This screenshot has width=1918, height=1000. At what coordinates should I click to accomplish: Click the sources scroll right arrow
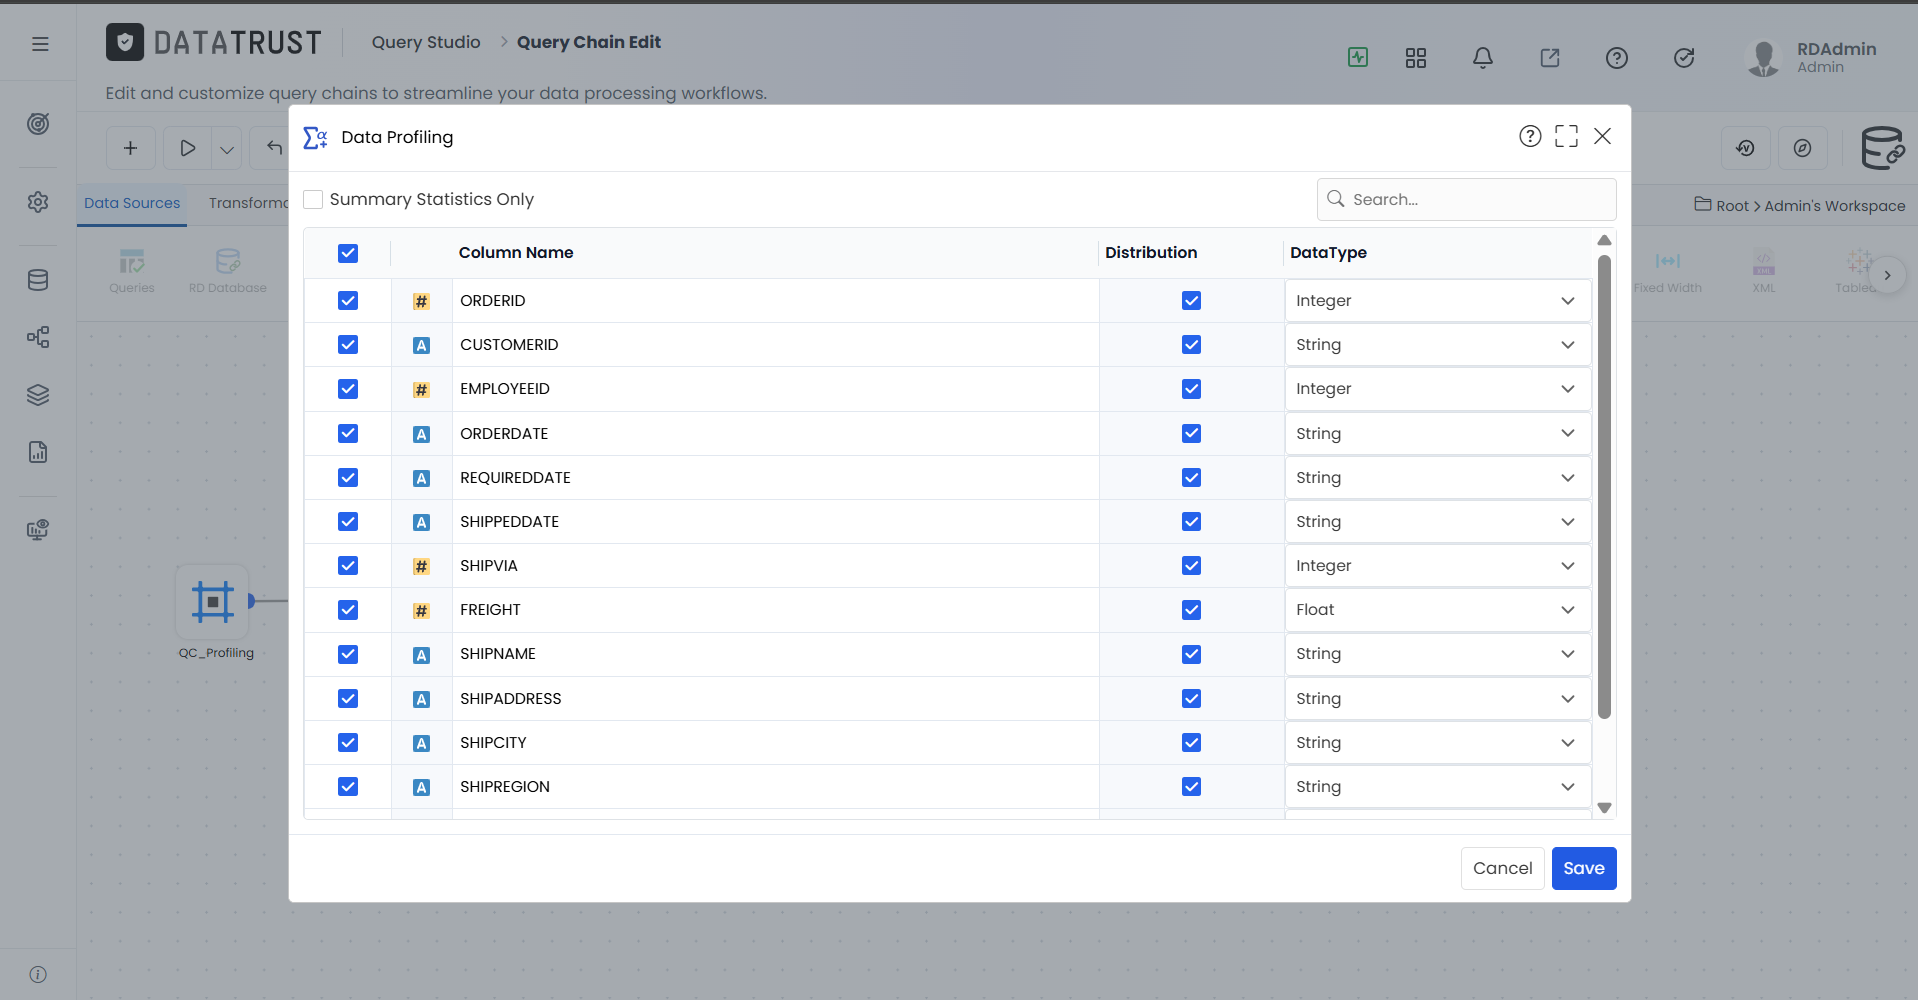1887,275
